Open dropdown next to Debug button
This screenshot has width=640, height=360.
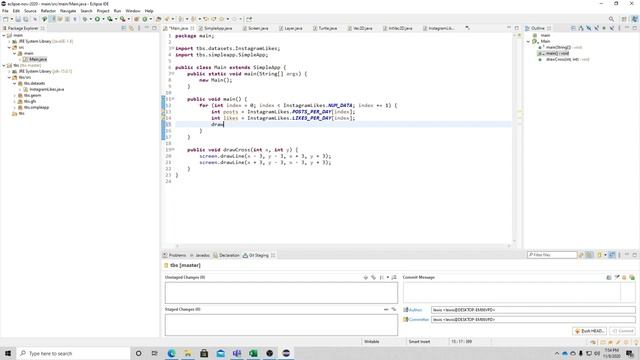[91, 19]
